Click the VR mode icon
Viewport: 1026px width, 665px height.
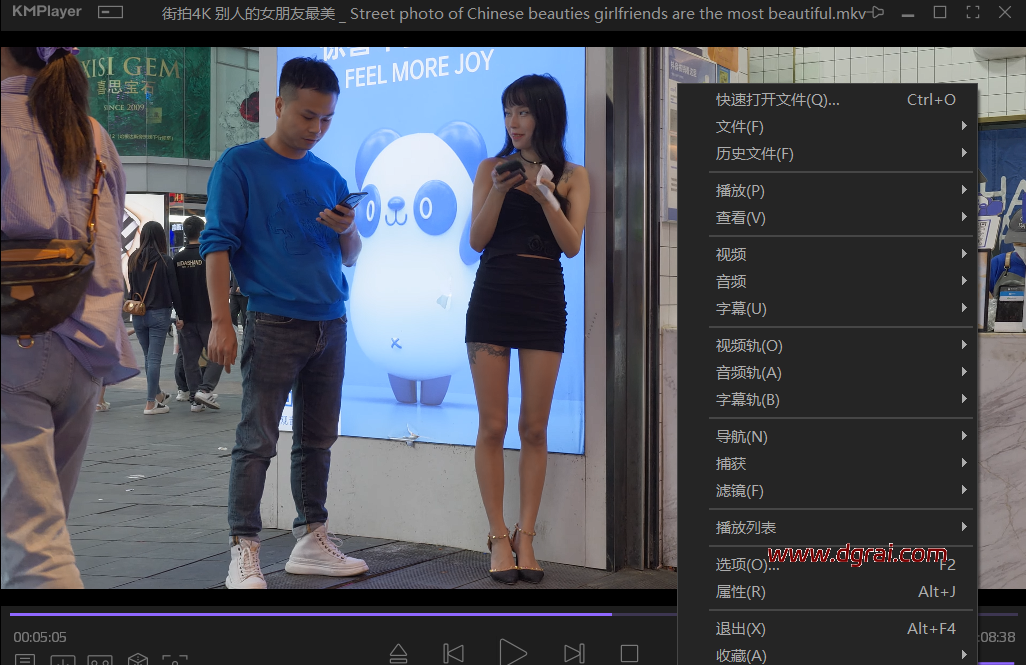(100, 660)
